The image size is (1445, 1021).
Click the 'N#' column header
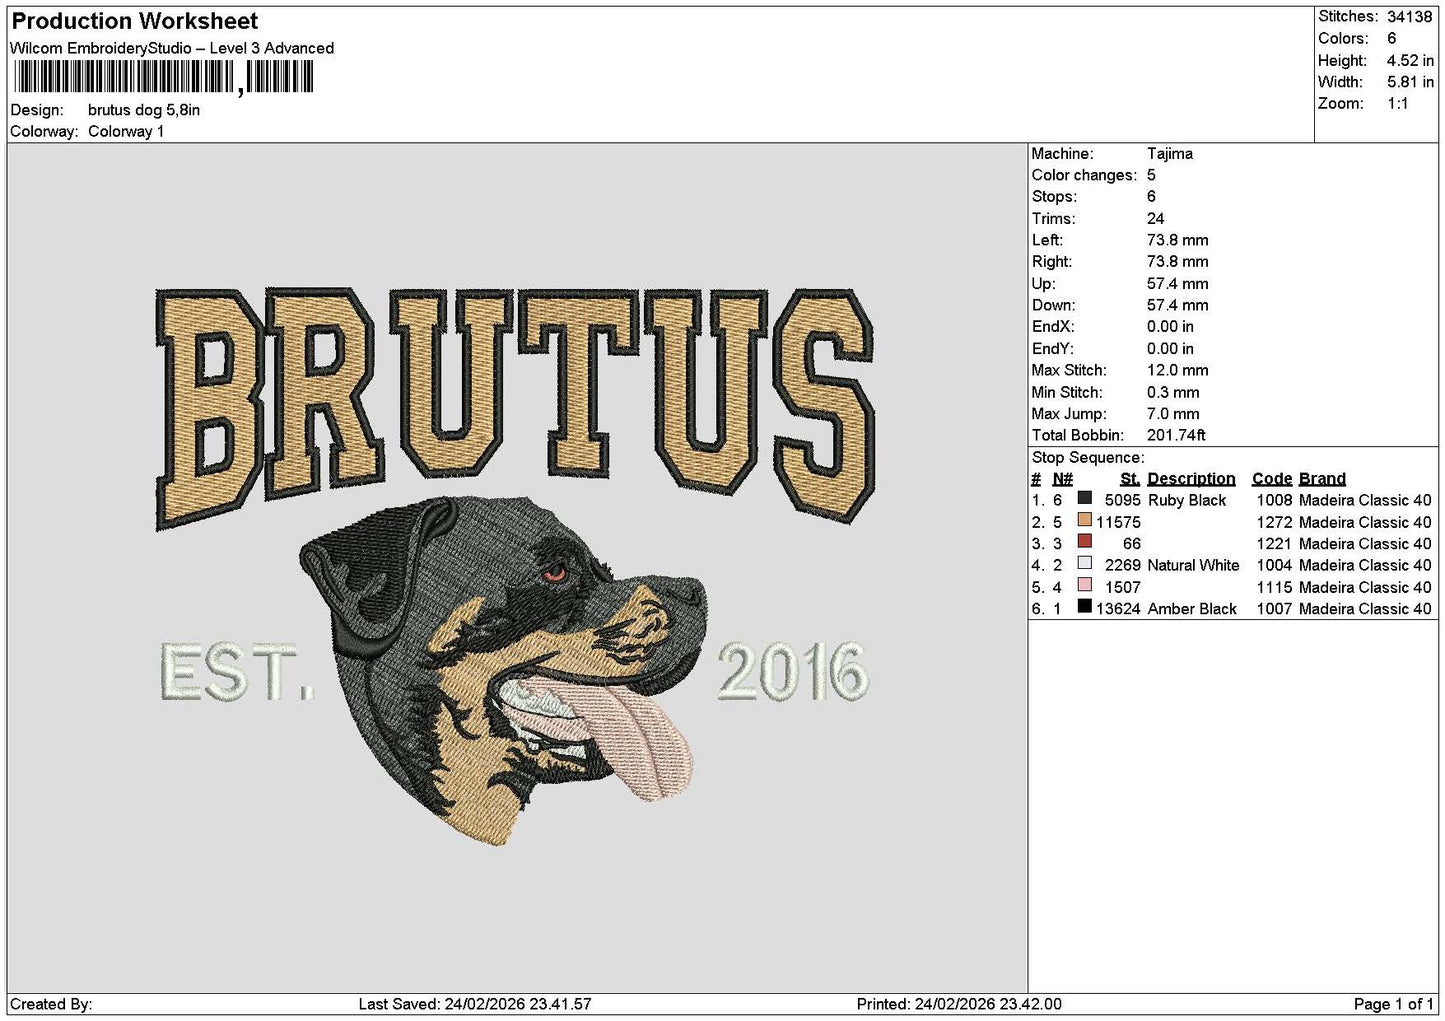pyautogui.click(x=1062, y=479)
